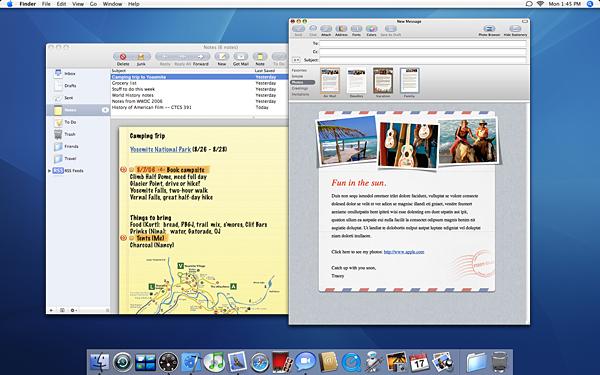Open Time Machine from the Dock
The width and height of the screenshot is (600, 375).
(123, 362)
